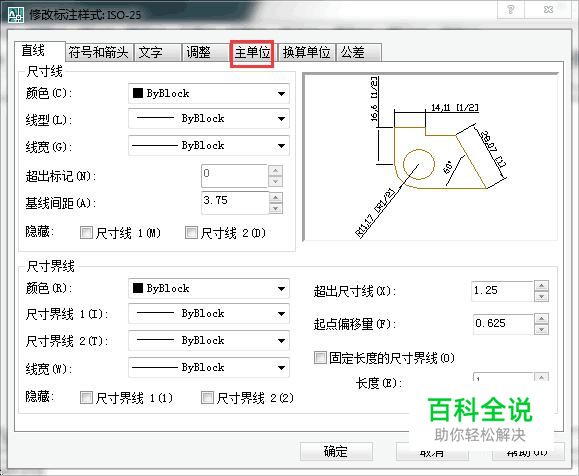Click the help question mark button
Screen dimensions: 579x476
(511, 10)
